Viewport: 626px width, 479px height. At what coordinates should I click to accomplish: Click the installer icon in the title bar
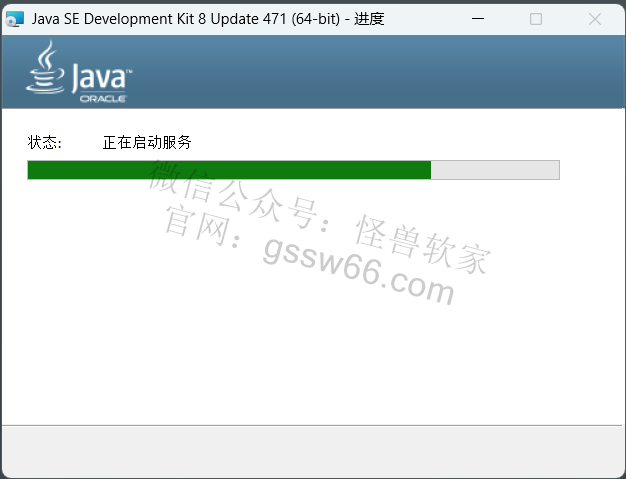tap(15, 19)
